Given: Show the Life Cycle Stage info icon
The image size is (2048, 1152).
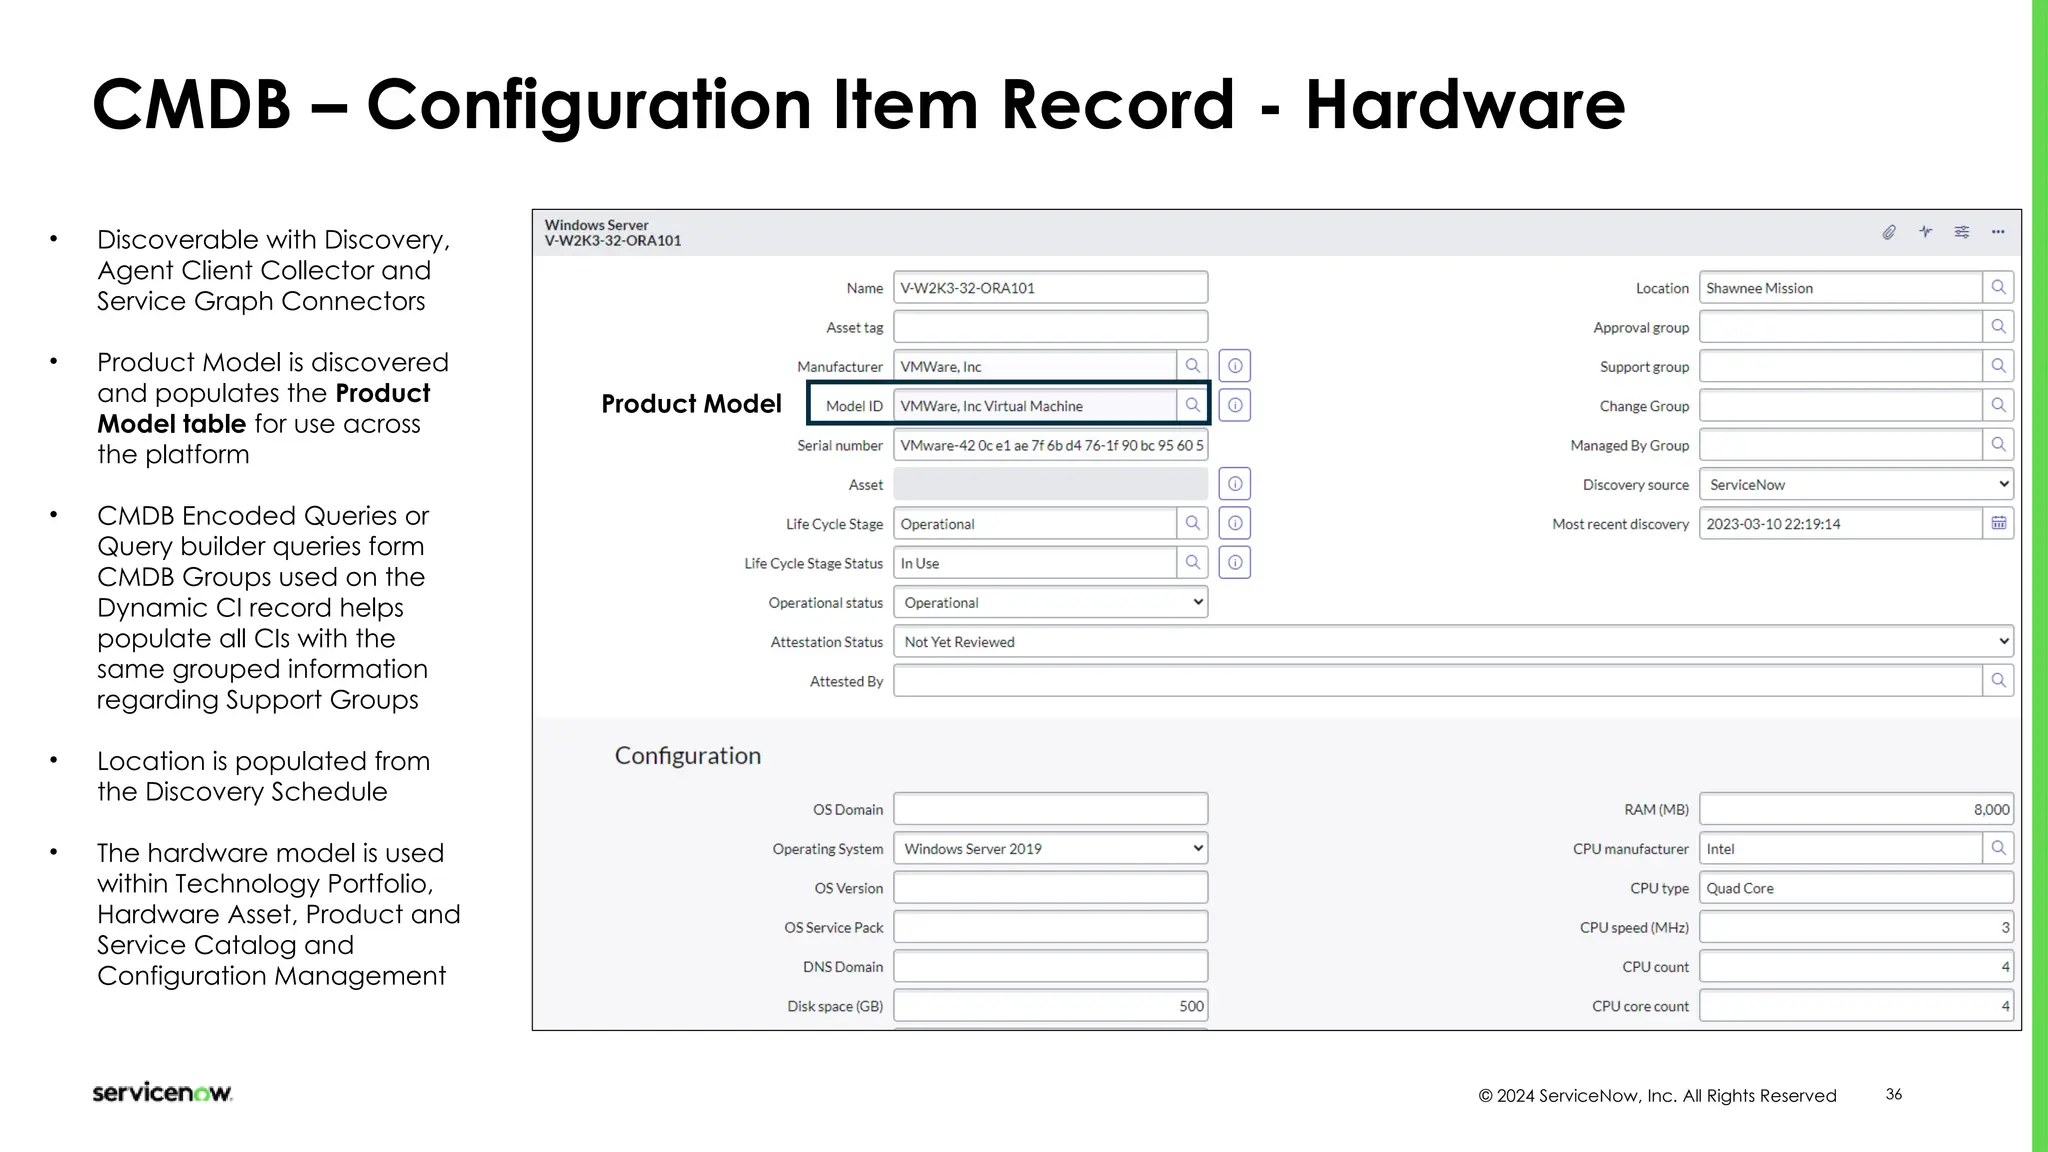Looking at the screenshot, I should 1235,523.
